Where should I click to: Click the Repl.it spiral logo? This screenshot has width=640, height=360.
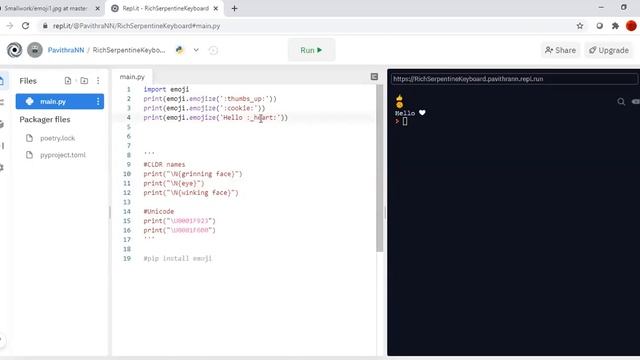click(x=15, y=50)
